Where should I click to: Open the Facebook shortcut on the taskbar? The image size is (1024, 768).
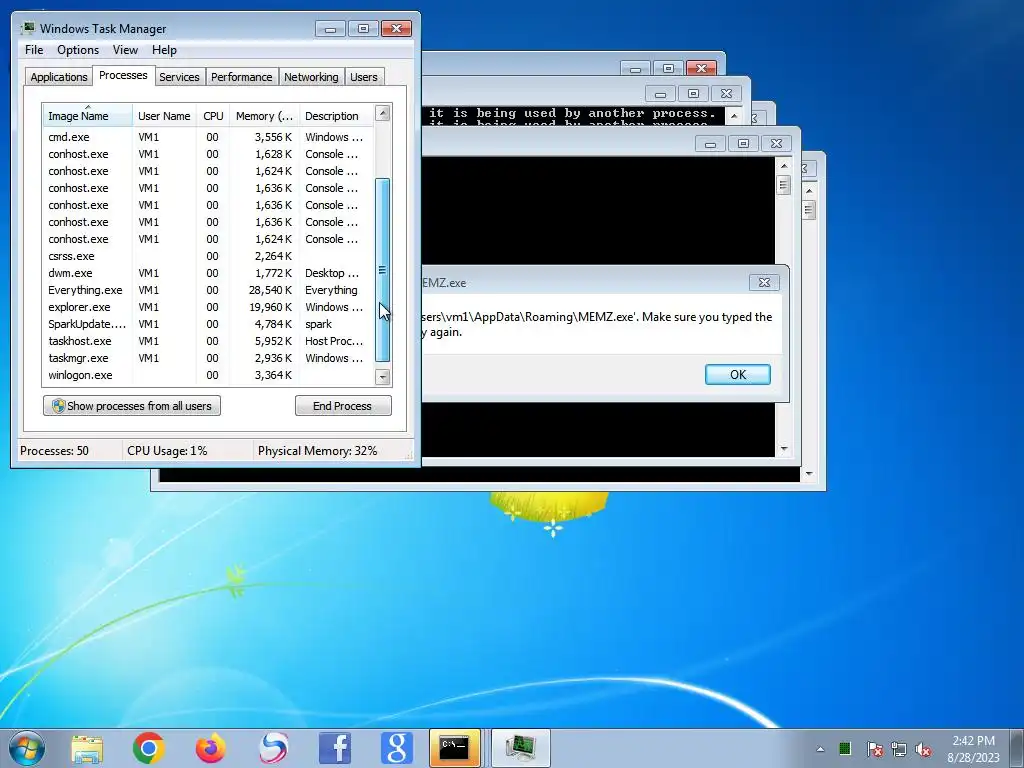point(335,748)
